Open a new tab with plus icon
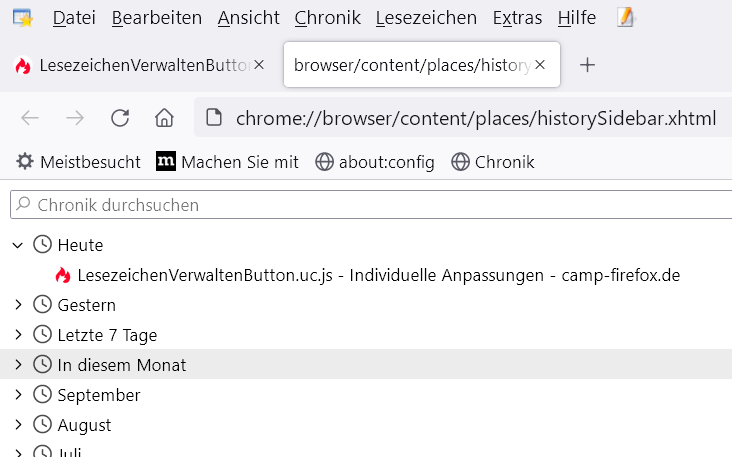The image size is (732, 457). (x=588, y=65)
